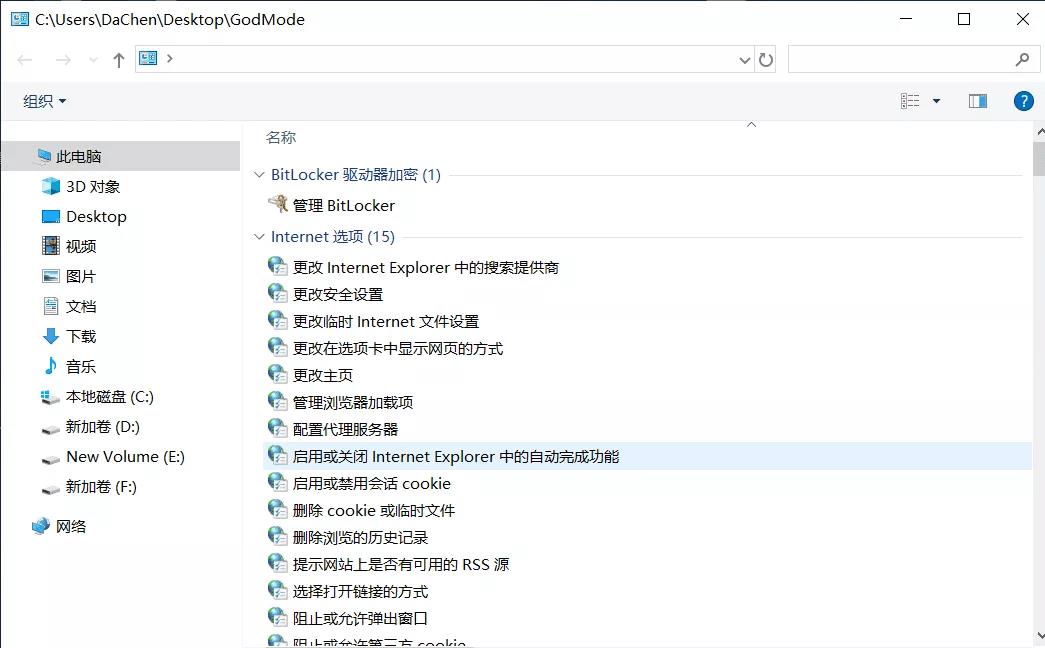Viewport: 1045px width, 648px height.
Task: Click the 网络 globe icon
Action: [x=41, y=526]
